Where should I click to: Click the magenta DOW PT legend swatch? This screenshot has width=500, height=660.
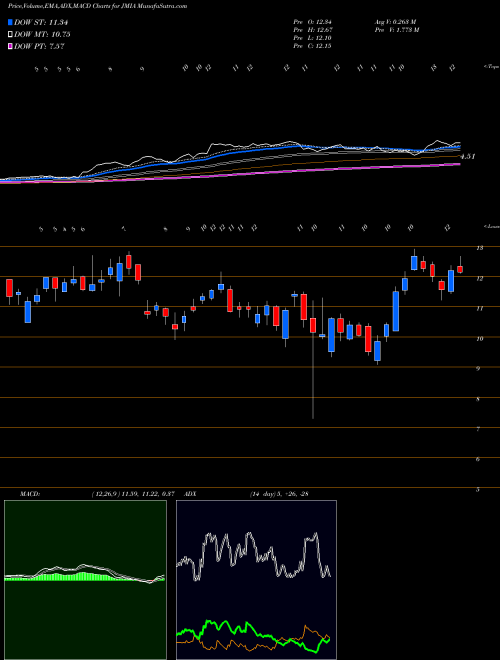click(x=10, y=46)
